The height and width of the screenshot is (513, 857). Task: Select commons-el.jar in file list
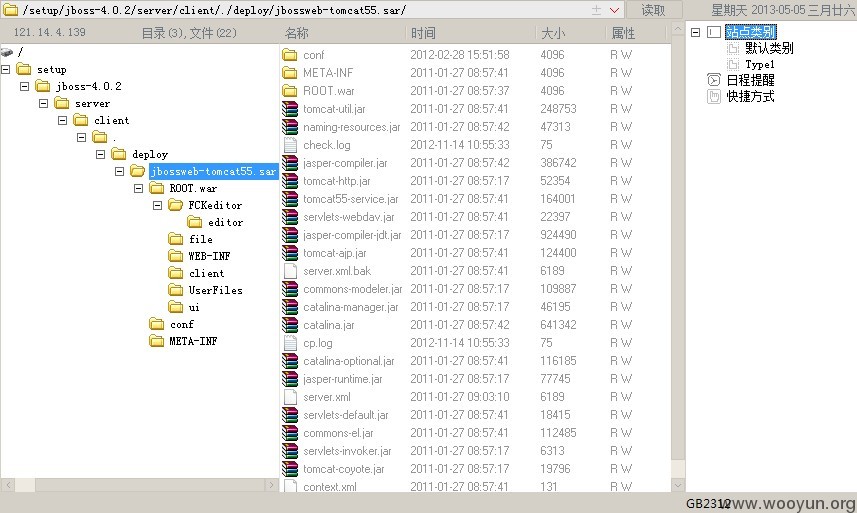click(x=338, y=433)
